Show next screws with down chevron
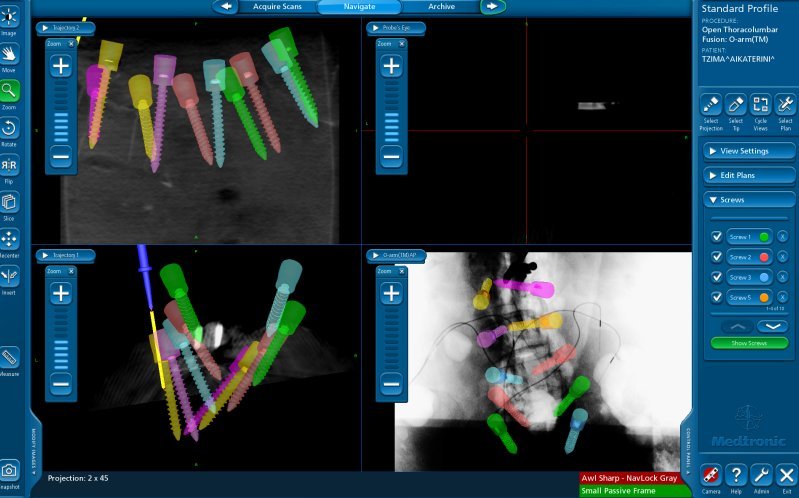Viewport: 799px width, 498px height. 773,327
